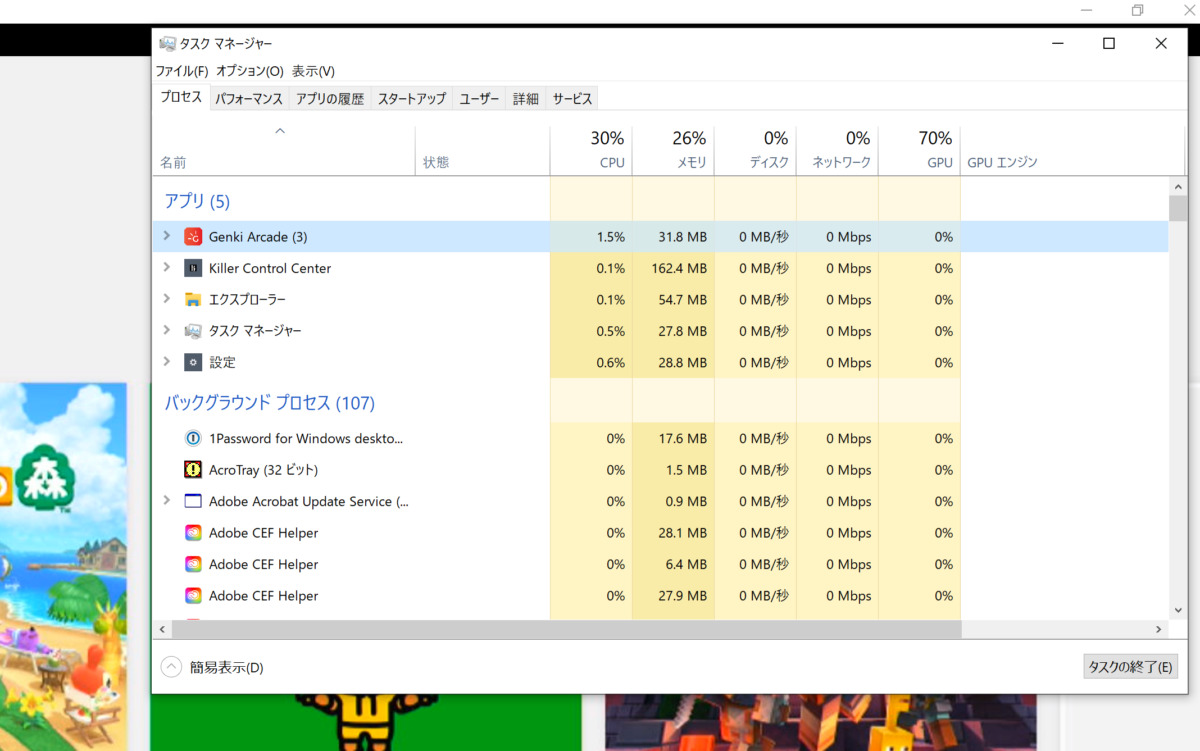
Task: Switch to the スタートアップ tab
Action: coord(412,99)
